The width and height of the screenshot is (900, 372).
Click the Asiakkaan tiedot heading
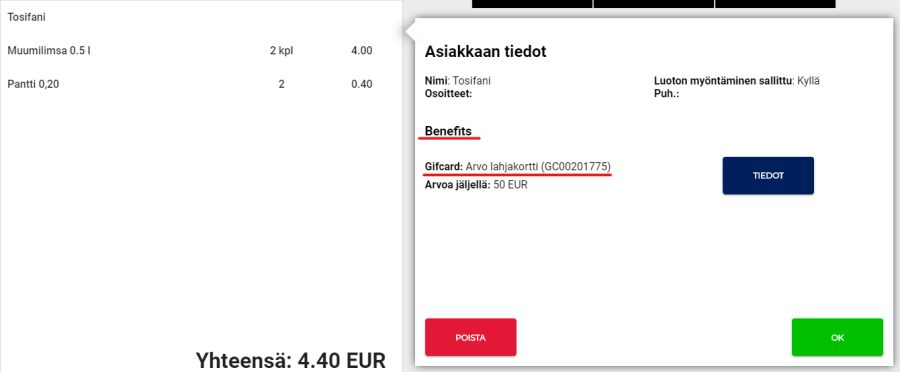tap(486, 52)
